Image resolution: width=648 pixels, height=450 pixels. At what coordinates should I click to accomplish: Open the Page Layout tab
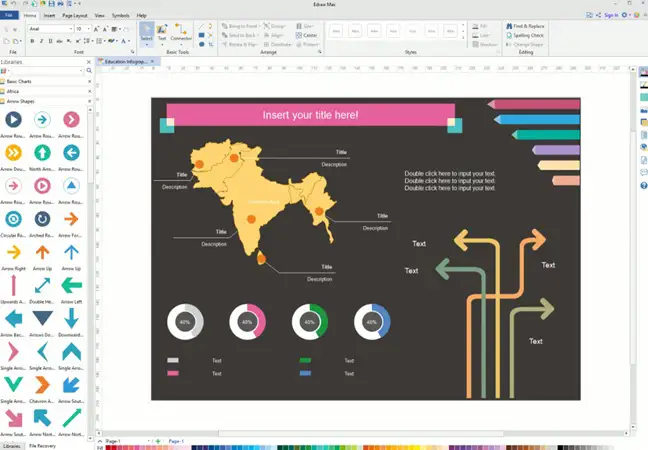tap(75, 16)
